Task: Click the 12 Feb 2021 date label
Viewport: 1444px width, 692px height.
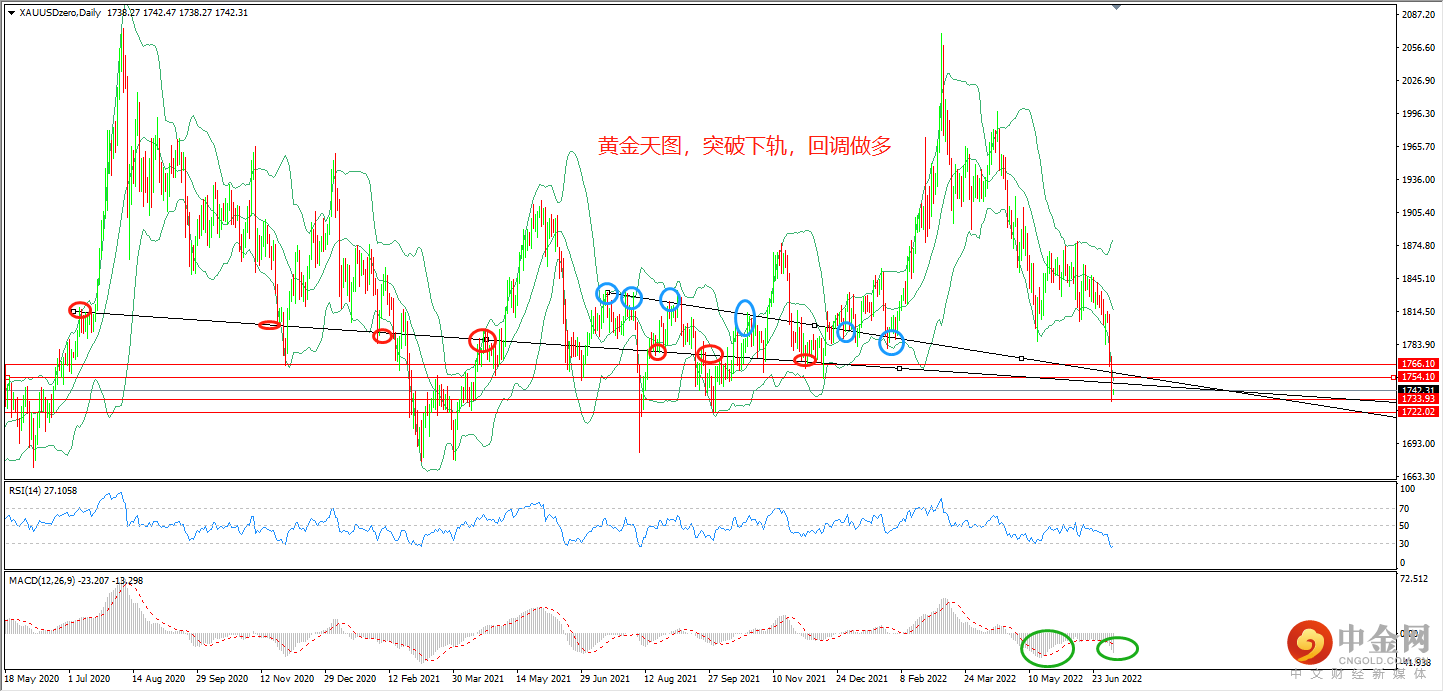Action: (415, 678)
